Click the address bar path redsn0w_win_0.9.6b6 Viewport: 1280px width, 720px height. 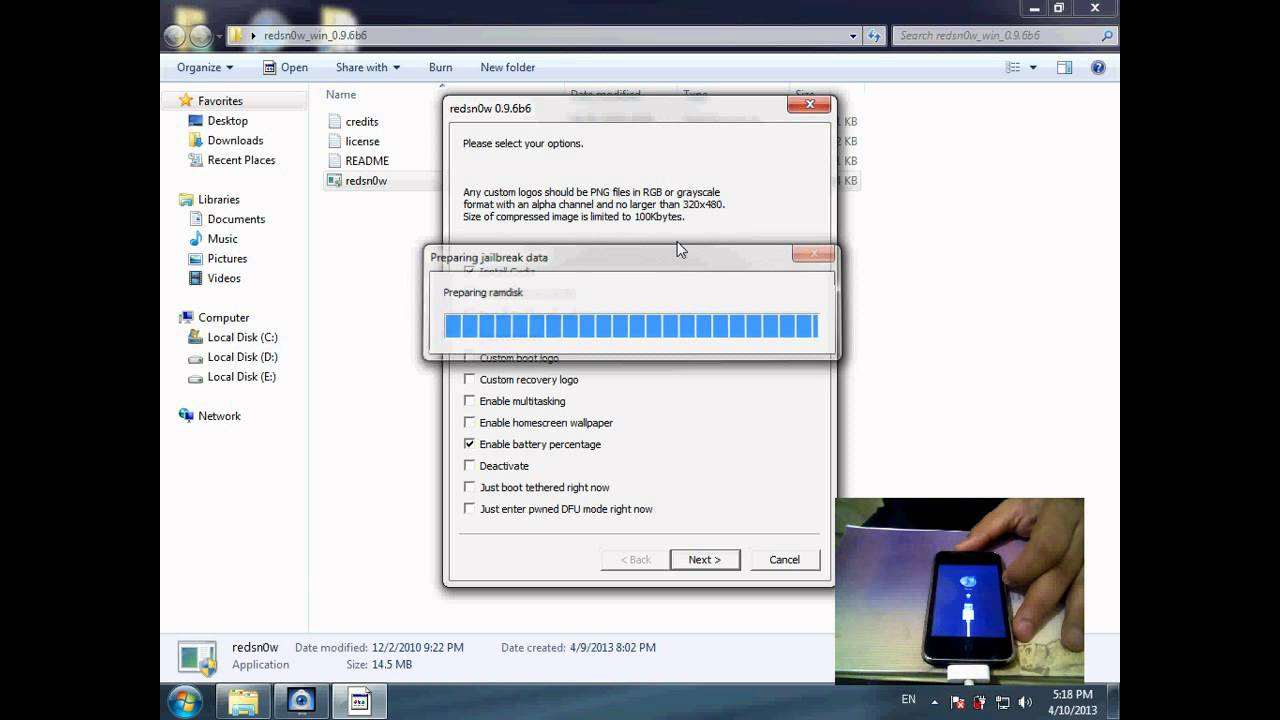(x=315, y=36)
